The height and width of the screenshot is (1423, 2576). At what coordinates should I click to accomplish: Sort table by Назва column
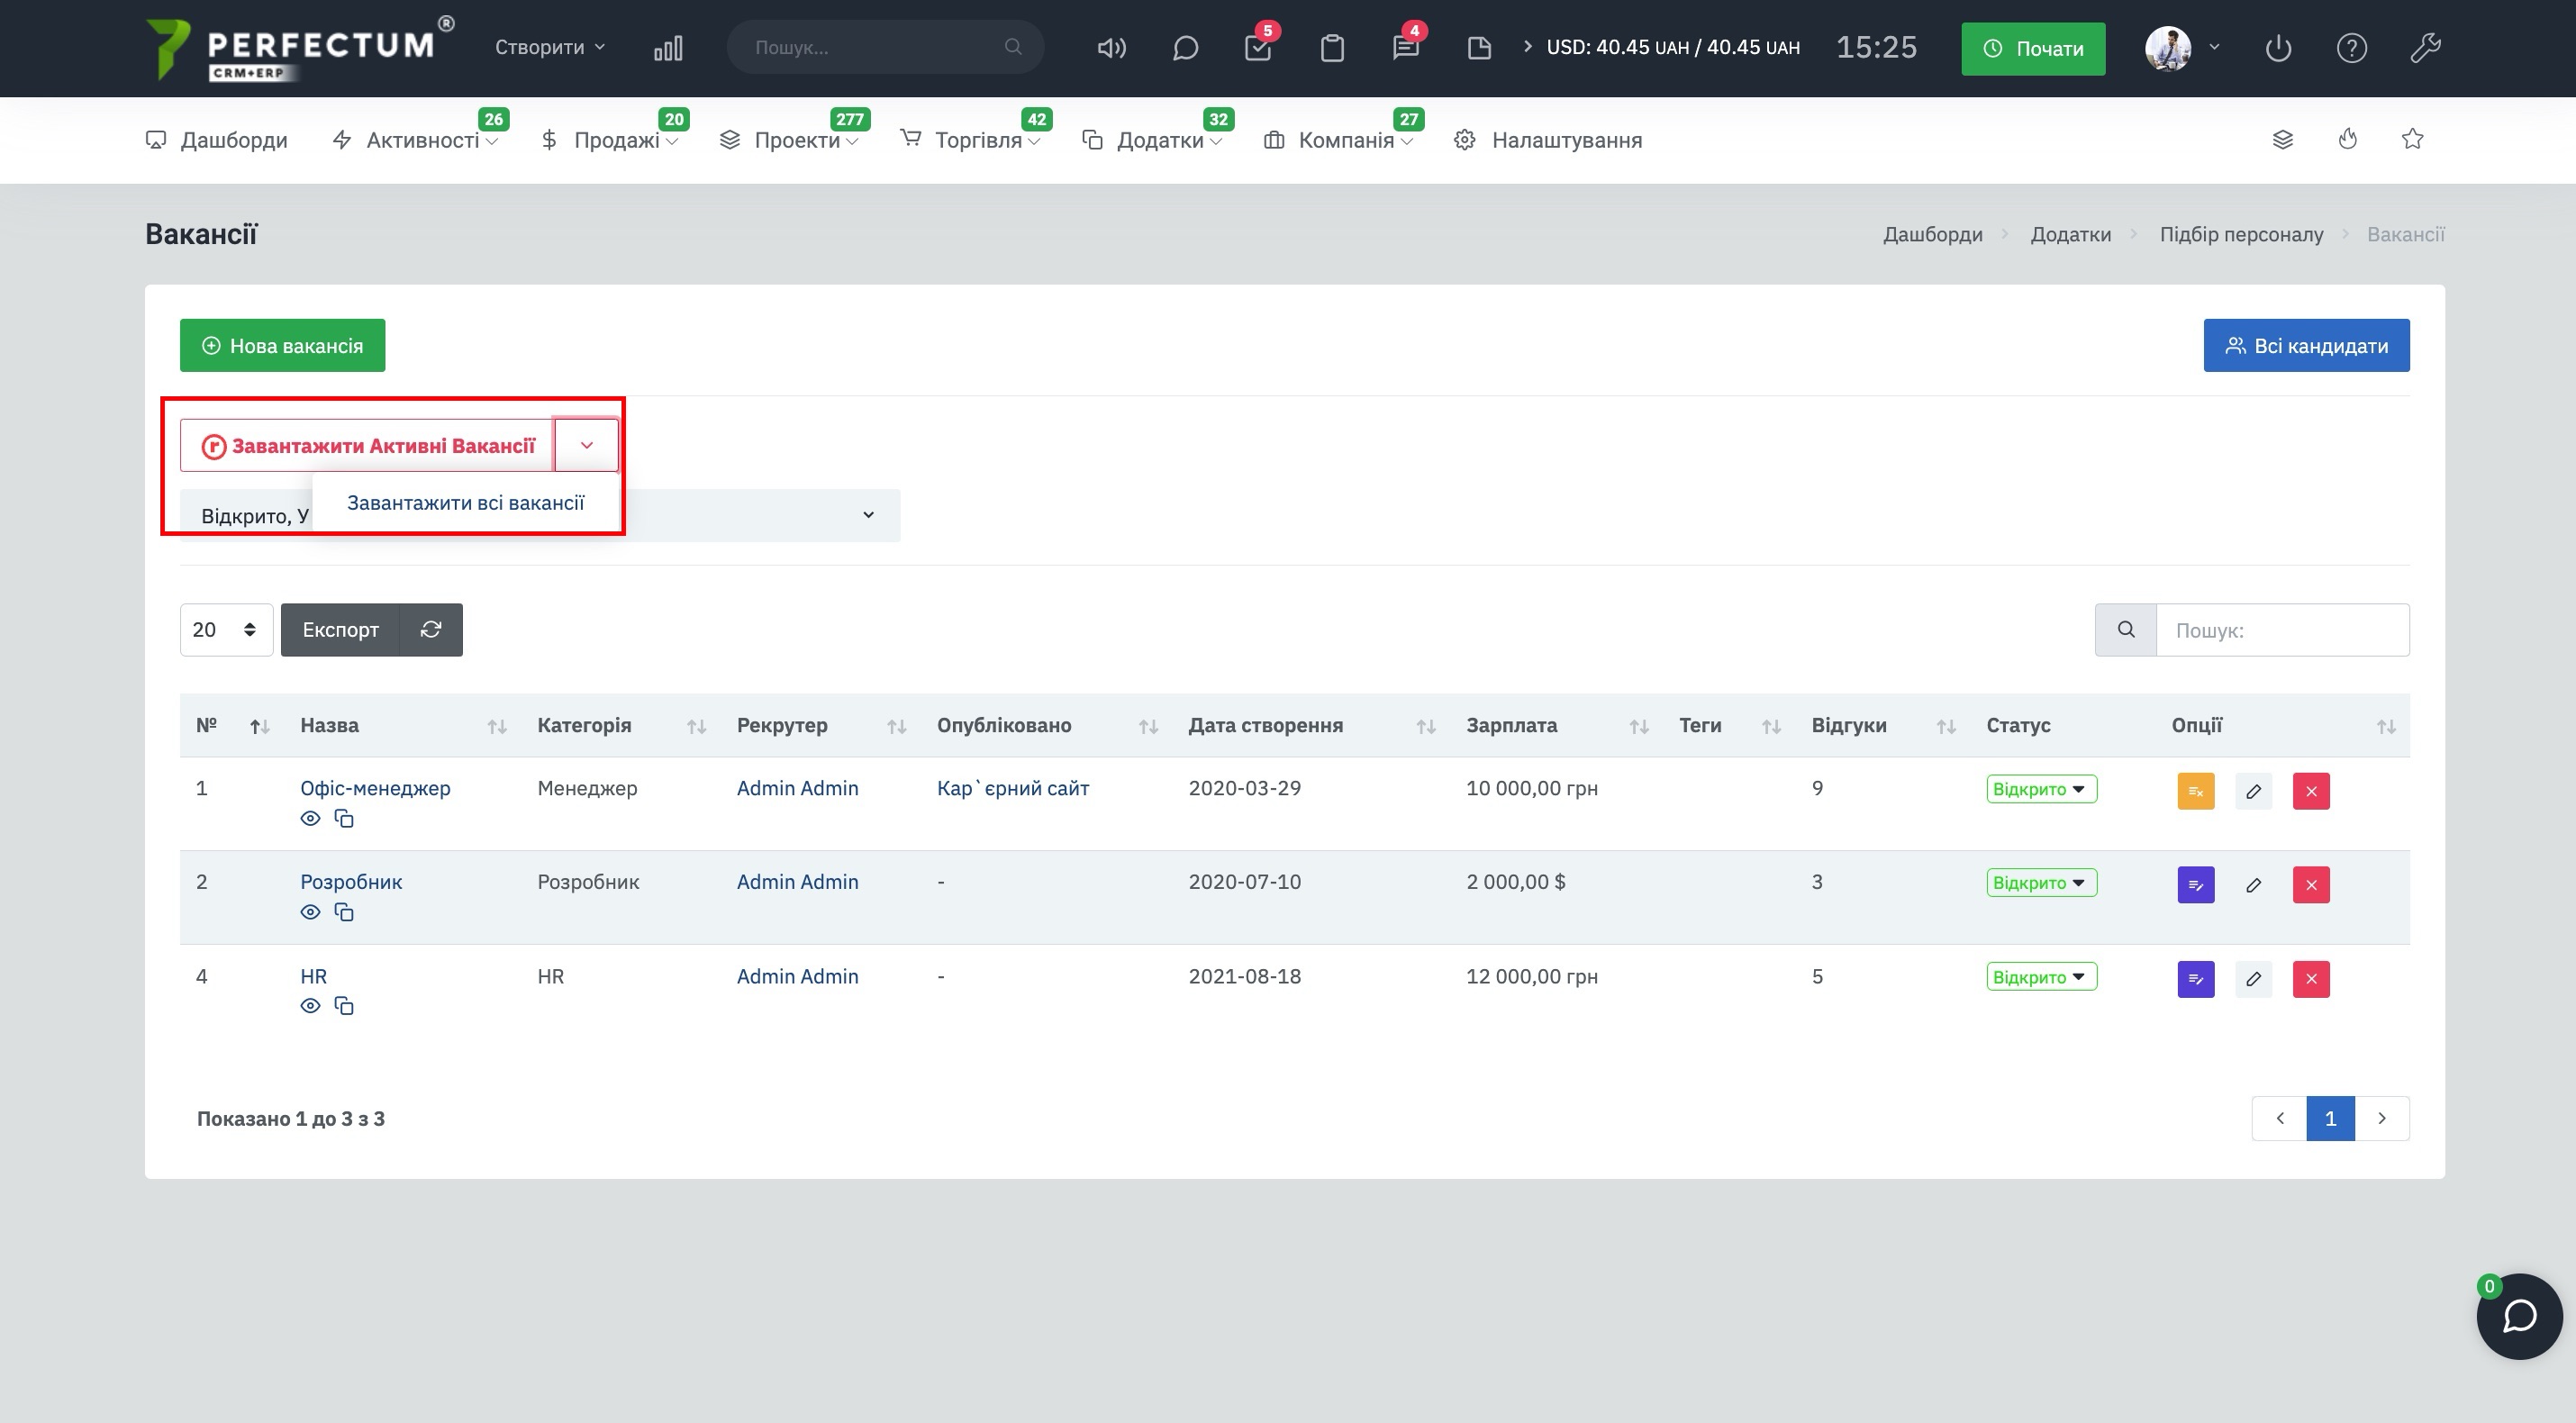tap(403, 725)
